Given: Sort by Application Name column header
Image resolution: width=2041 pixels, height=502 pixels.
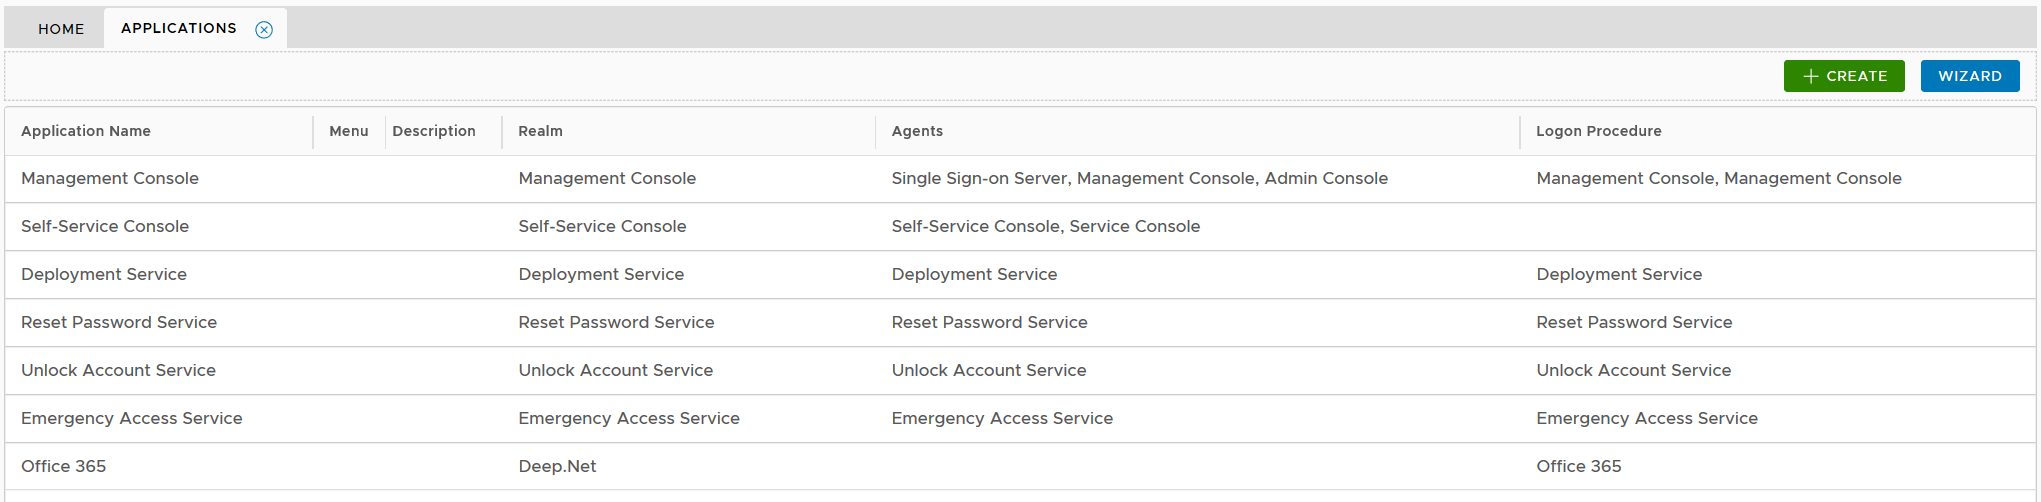Looking at the screenshot, I should [x=86, y=131].
